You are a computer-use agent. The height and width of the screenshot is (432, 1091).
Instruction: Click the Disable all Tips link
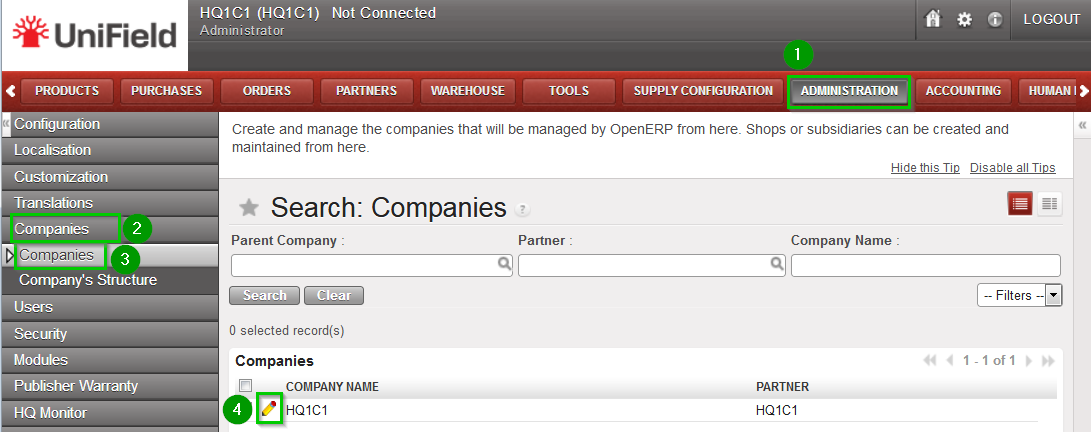[1012, 168]
